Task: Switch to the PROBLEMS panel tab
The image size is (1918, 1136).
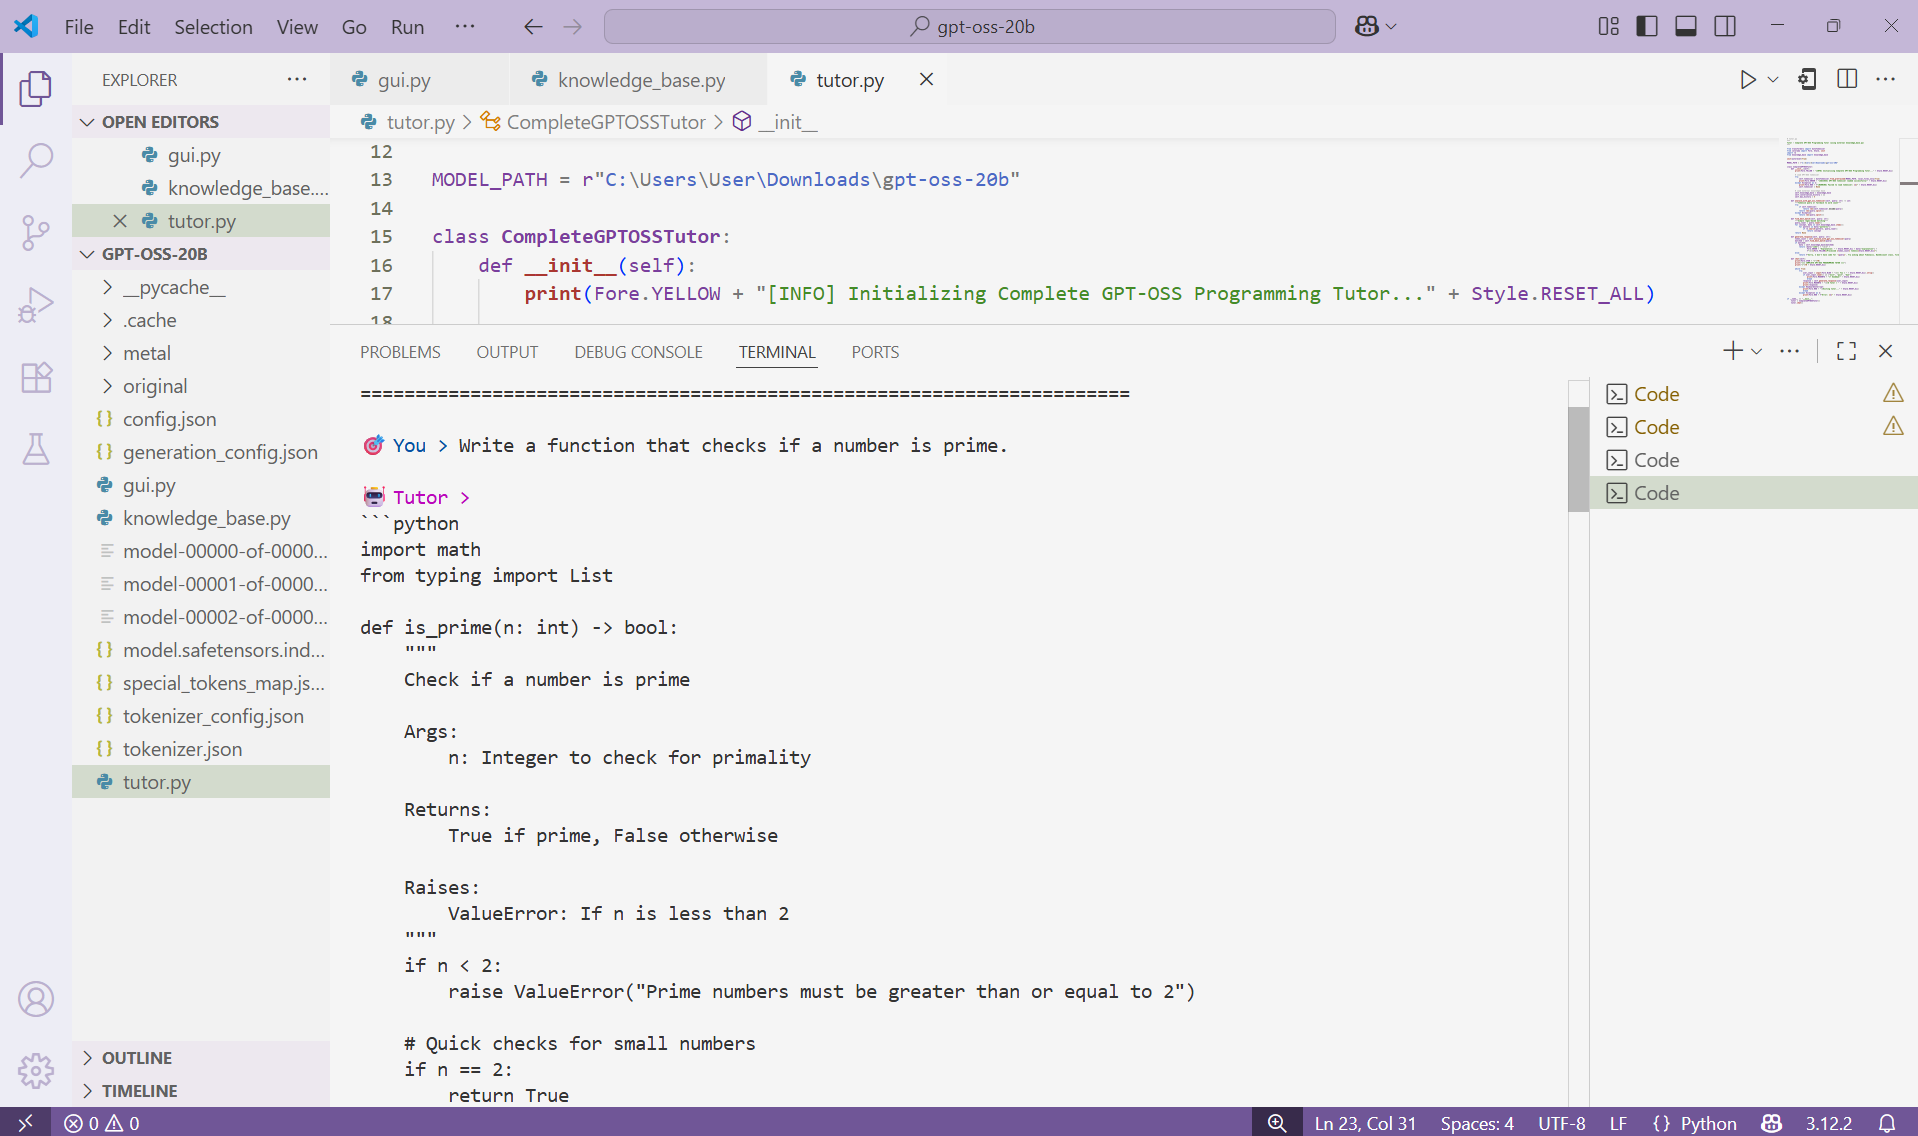Action: point(400,352)
